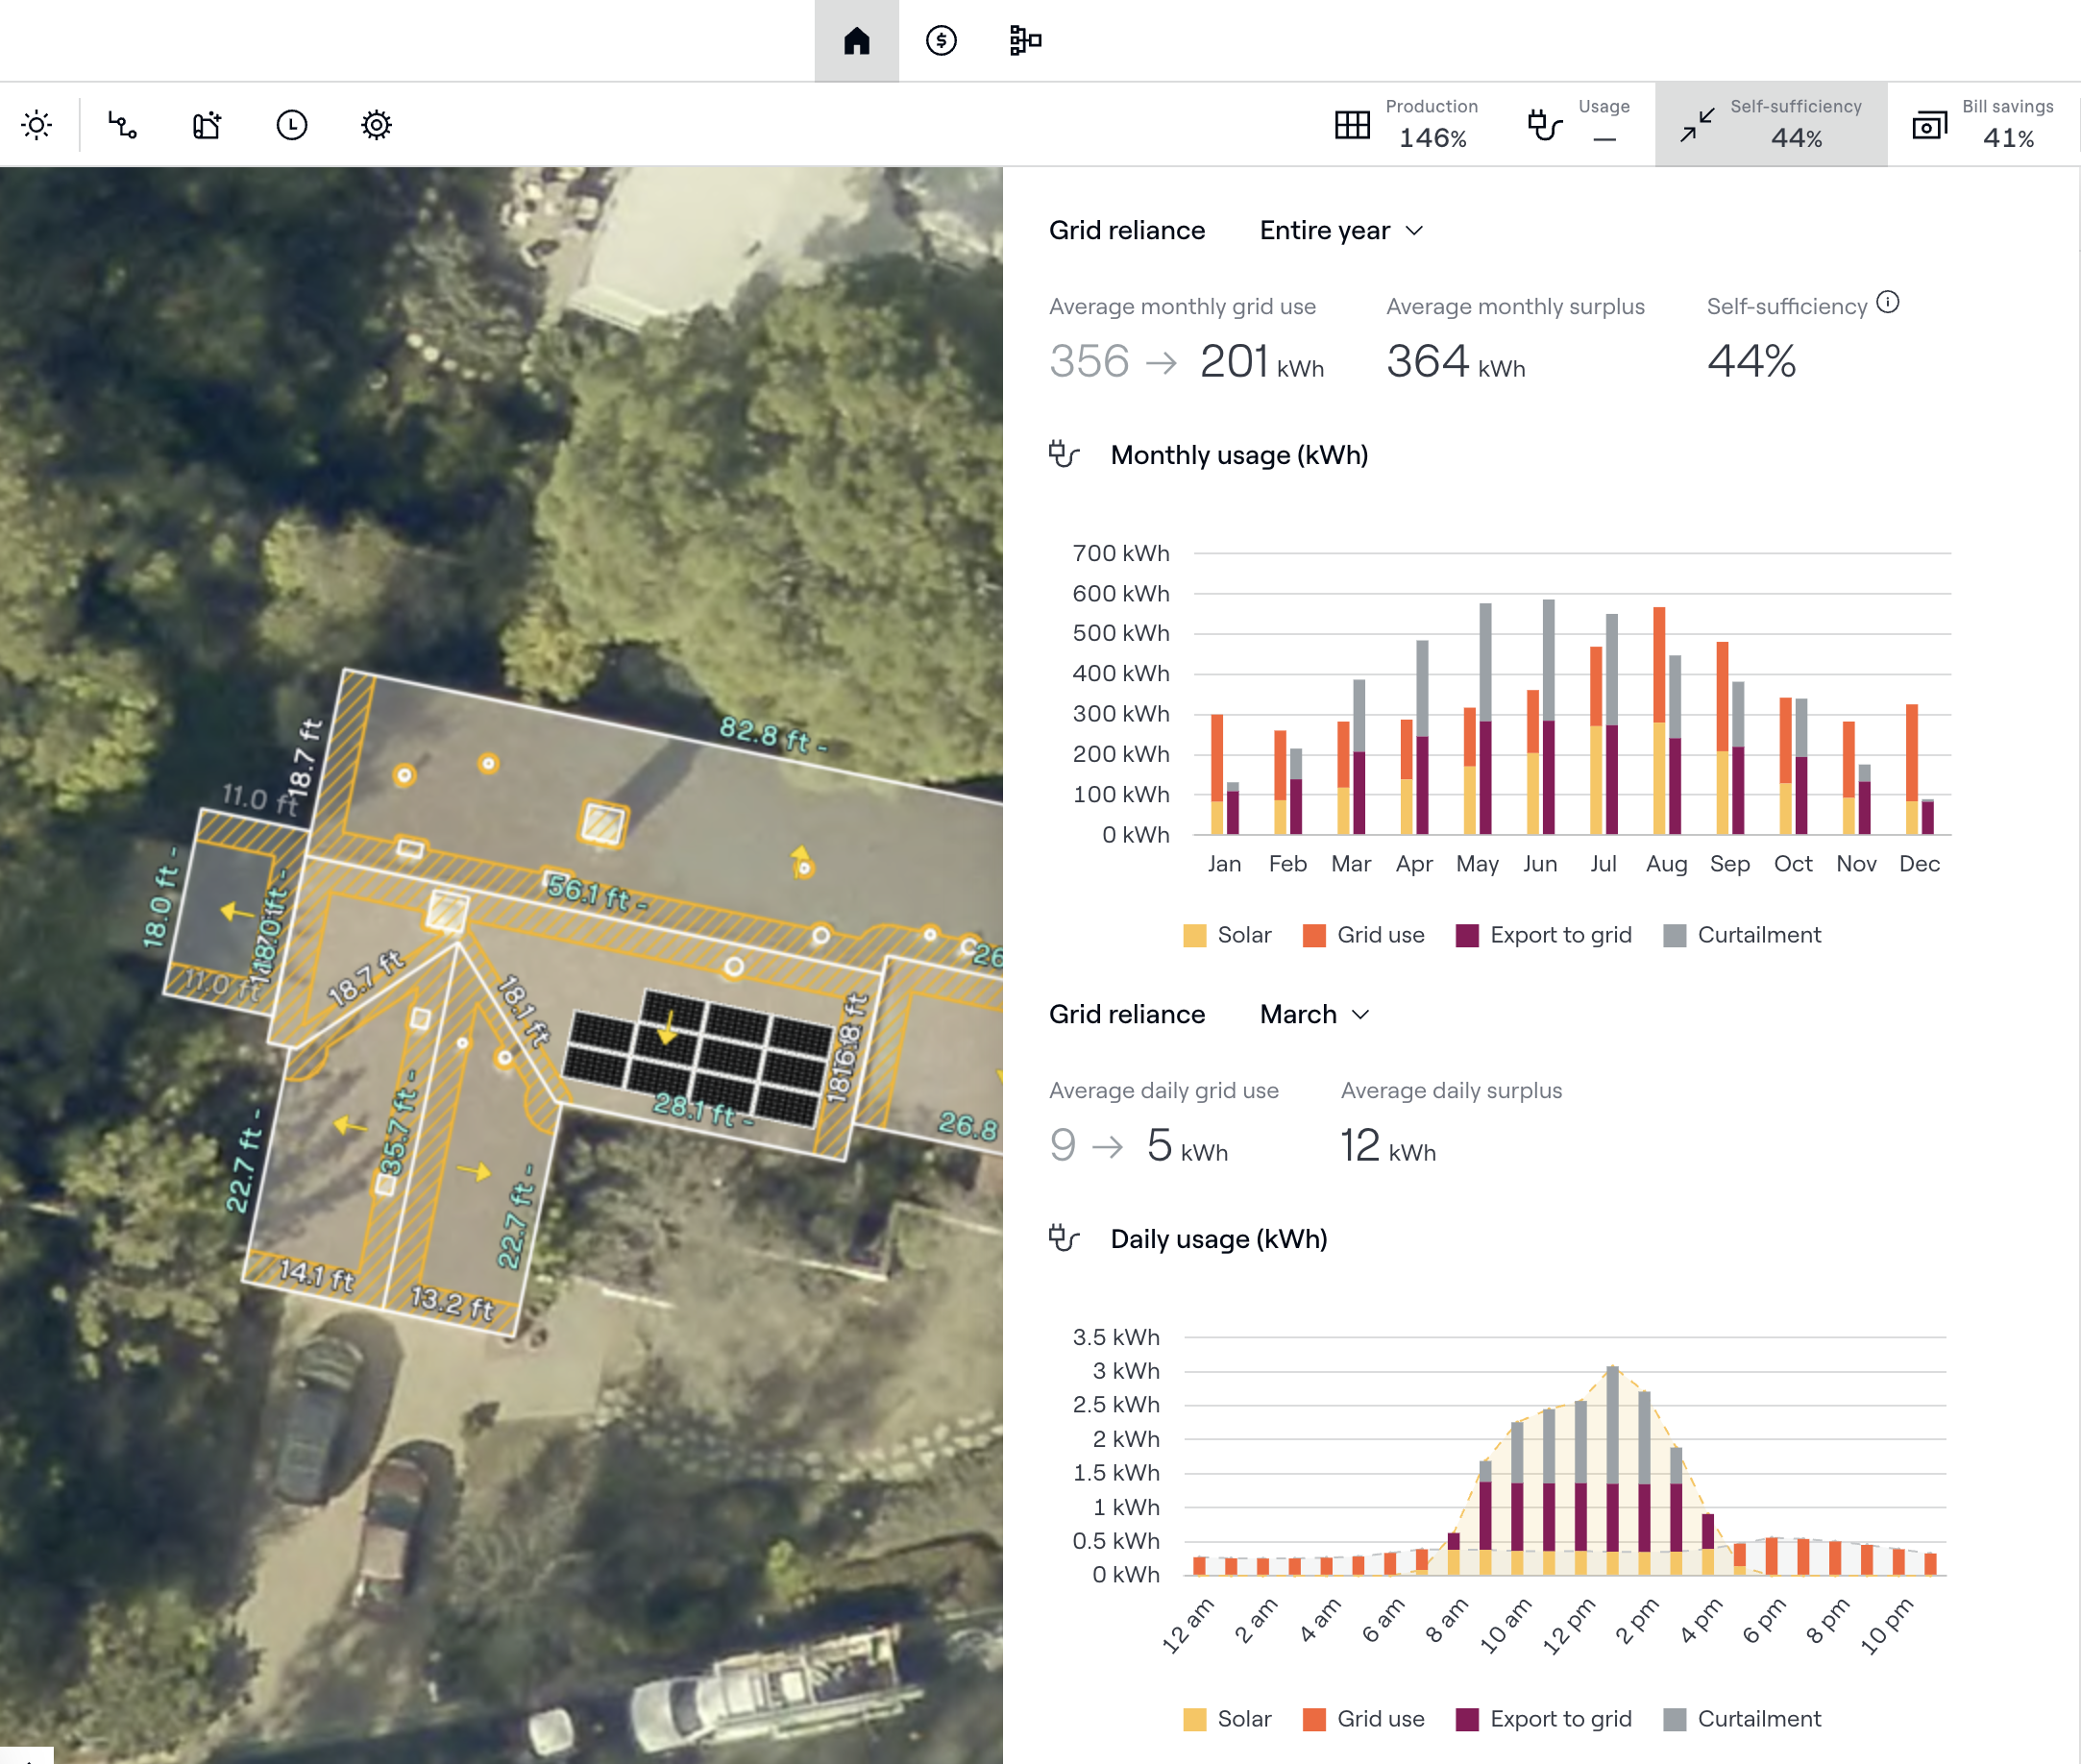Toggle Curtailment in daily chart legend
The width and height of the screenshot is (2081, 1764).
point(1742,1719)
